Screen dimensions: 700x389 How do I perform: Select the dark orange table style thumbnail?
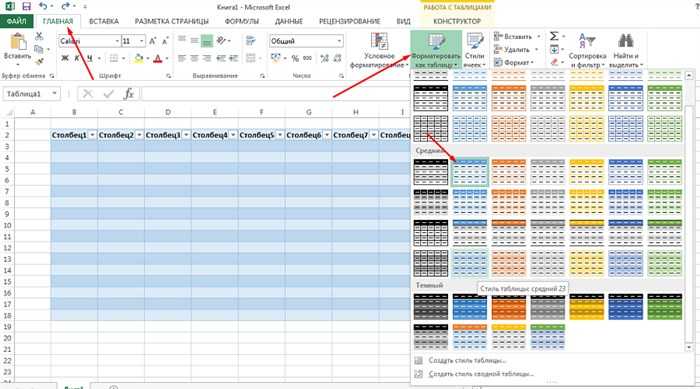click(509, 306)
